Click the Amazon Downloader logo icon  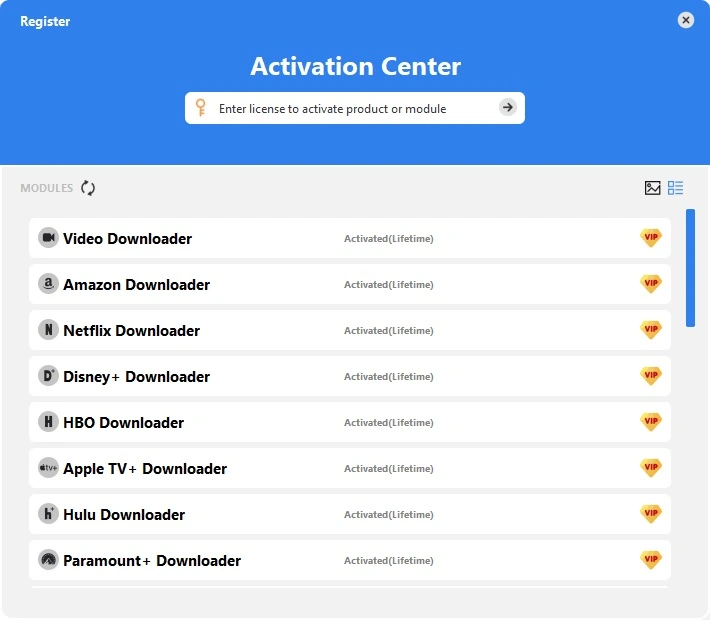tap(48, 284)
